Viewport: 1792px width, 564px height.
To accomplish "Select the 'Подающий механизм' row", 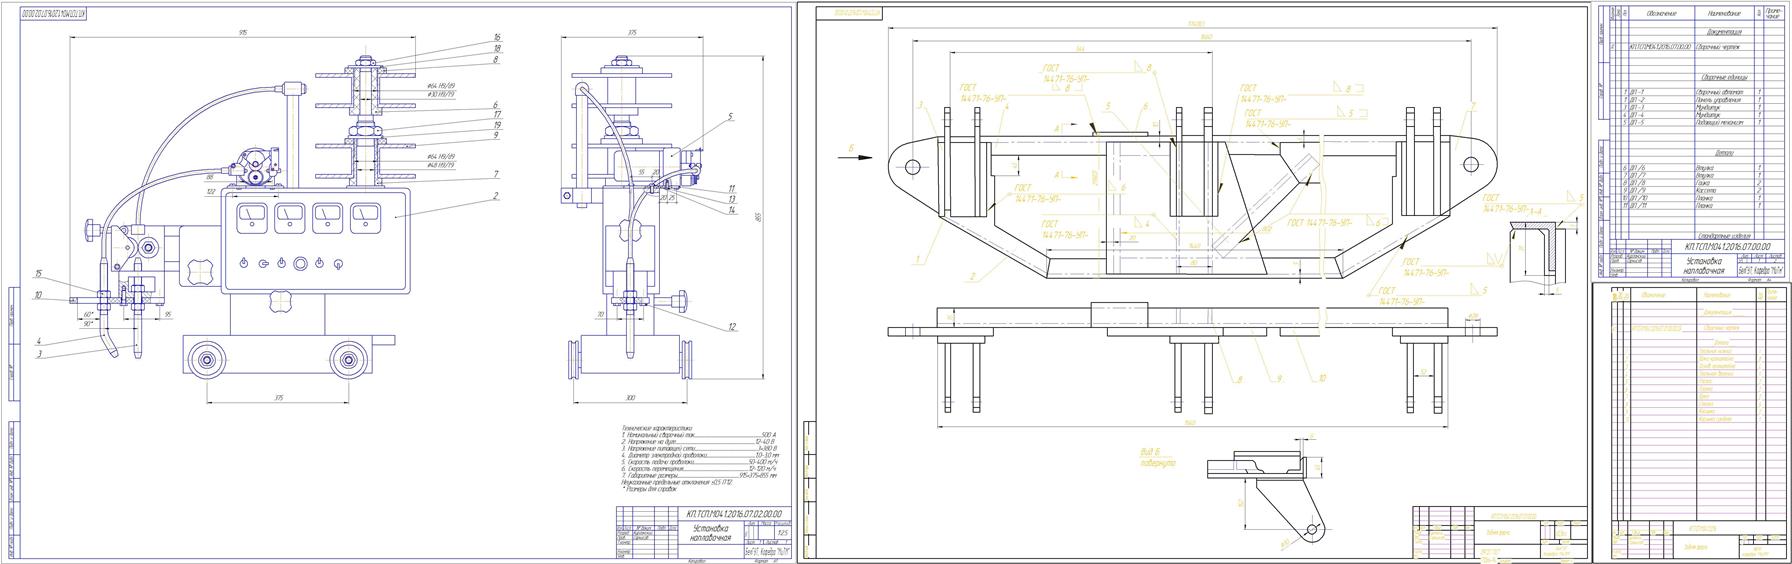I will pyautogui.click(x=1722, y=122).
